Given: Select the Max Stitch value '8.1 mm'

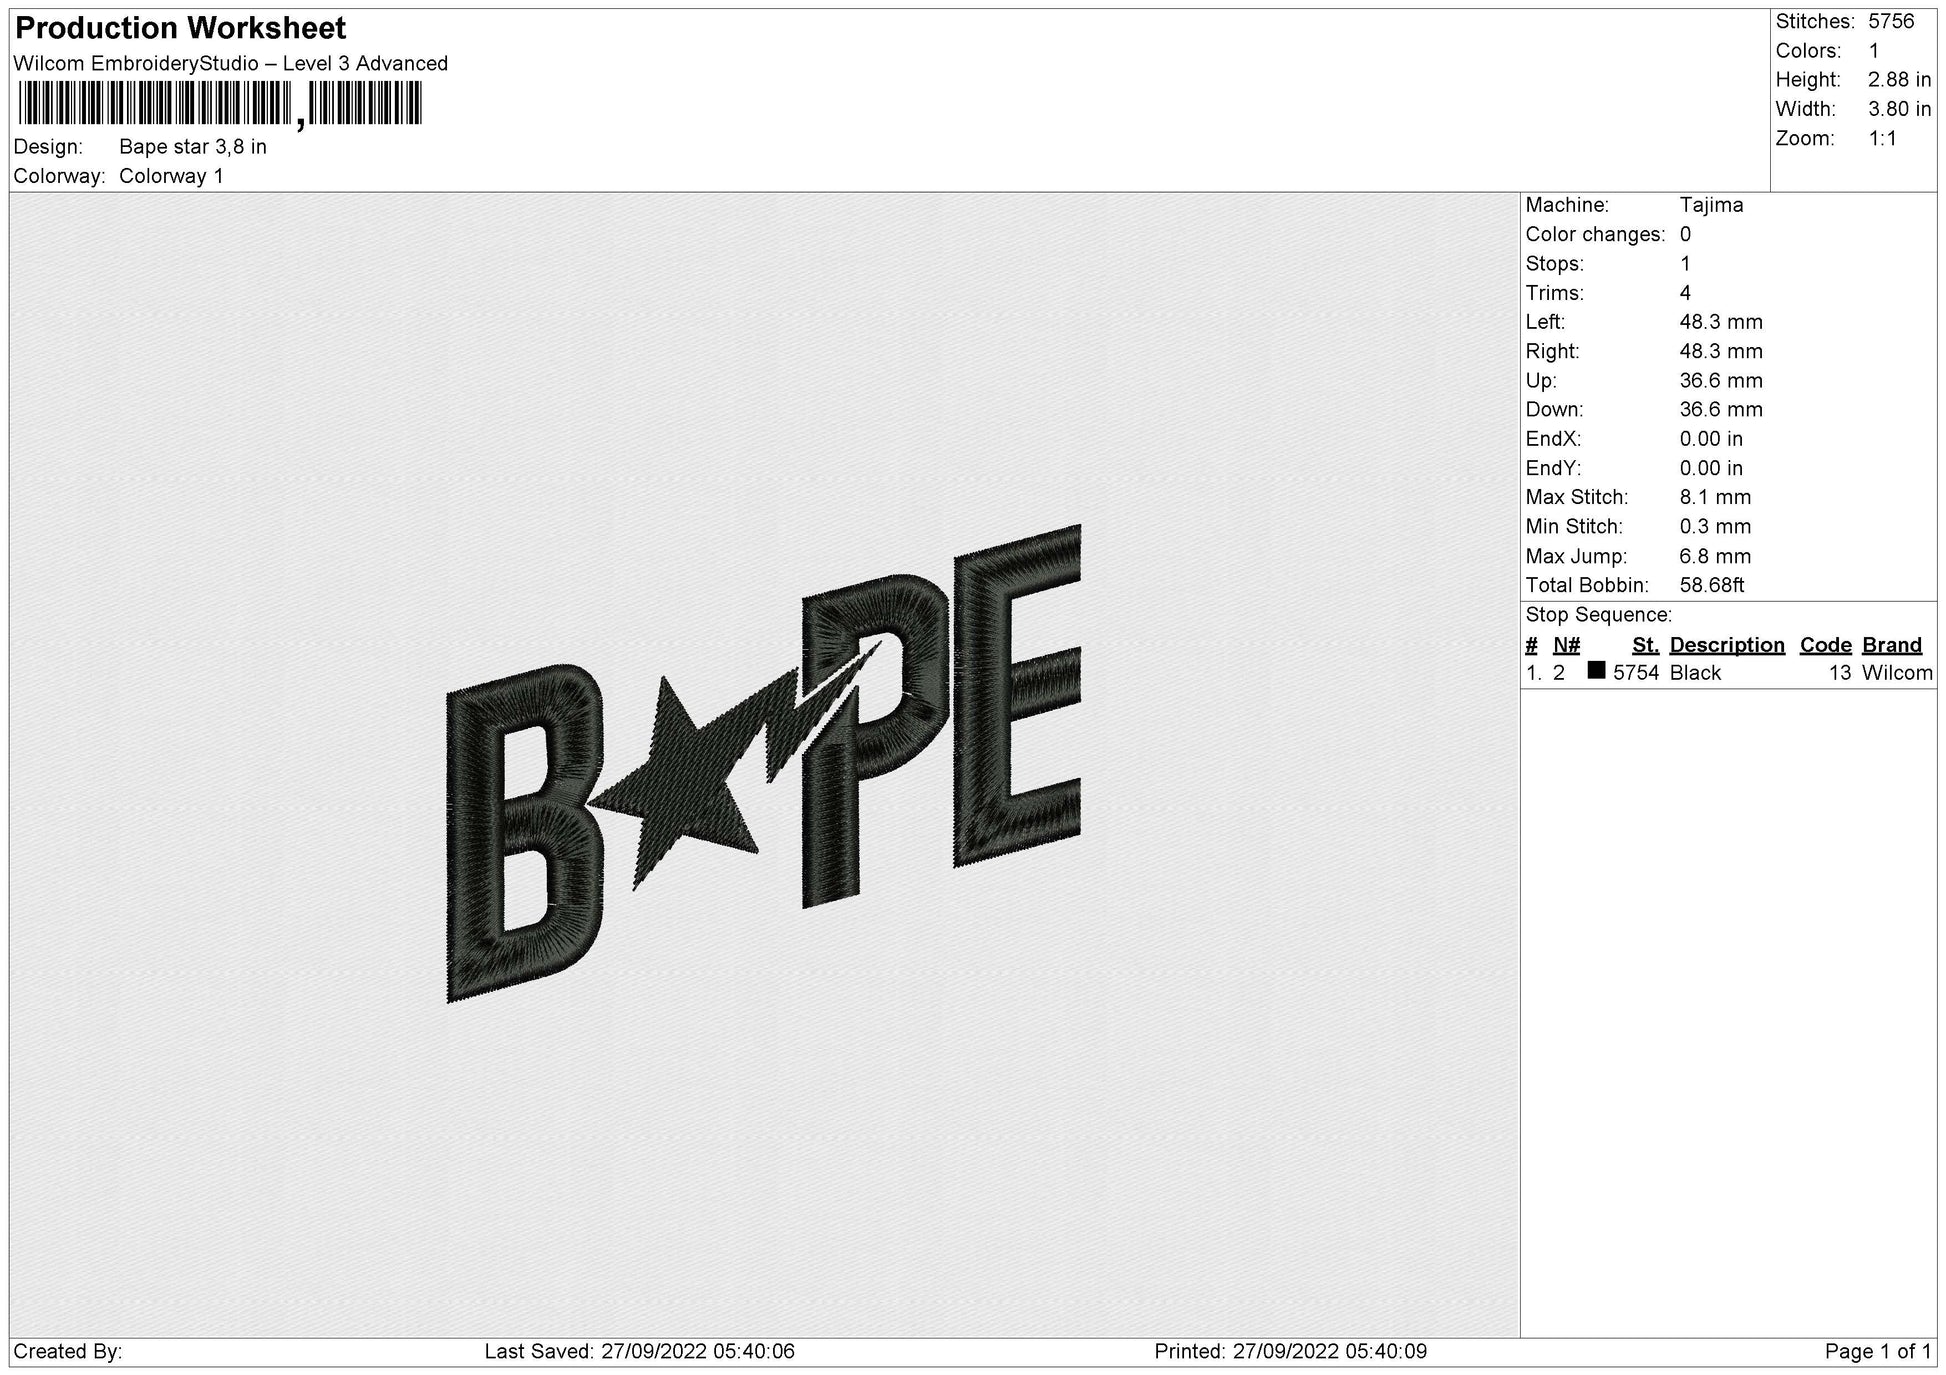Looking at the screenshot, I should tap(1715, 497).
